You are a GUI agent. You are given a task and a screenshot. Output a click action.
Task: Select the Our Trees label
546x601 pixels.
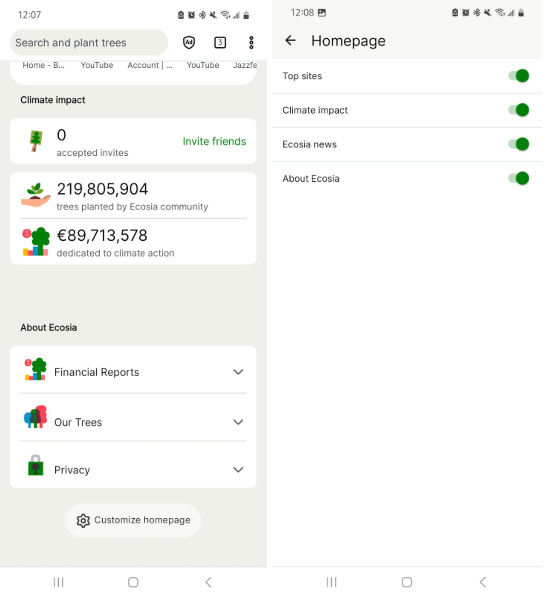click(x=78, y=422)
